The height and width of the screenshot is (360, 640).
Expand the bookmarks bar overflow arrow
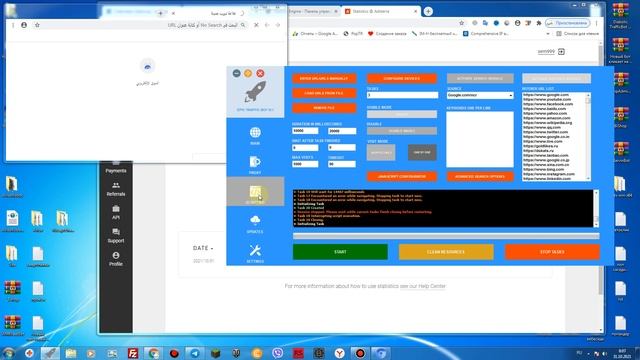548,34
